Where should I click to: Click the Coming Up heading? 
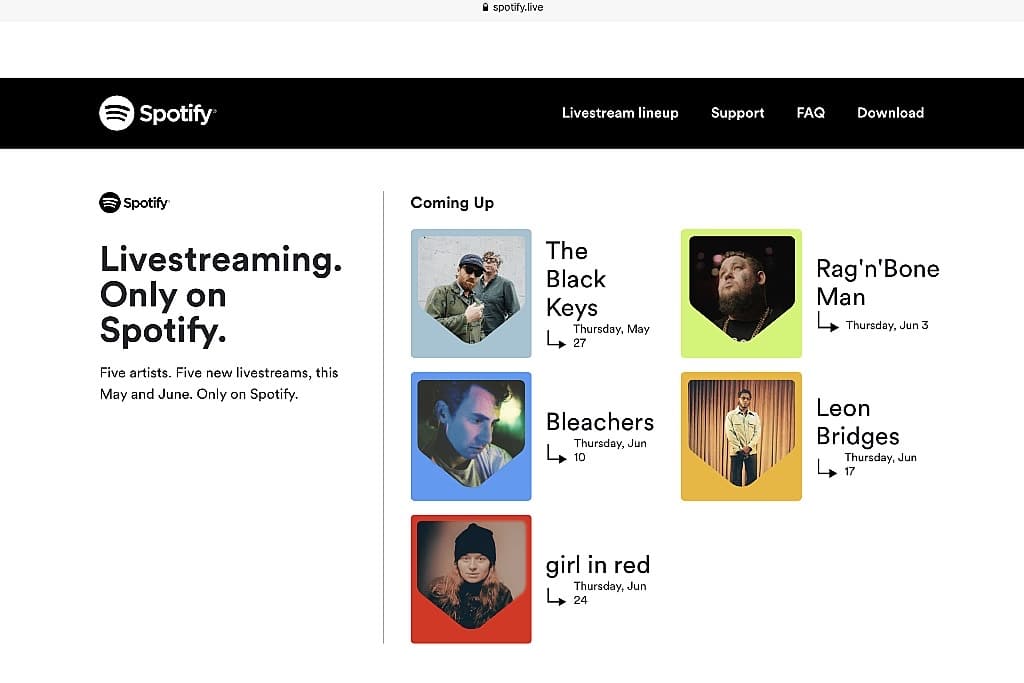coord(452,203)
